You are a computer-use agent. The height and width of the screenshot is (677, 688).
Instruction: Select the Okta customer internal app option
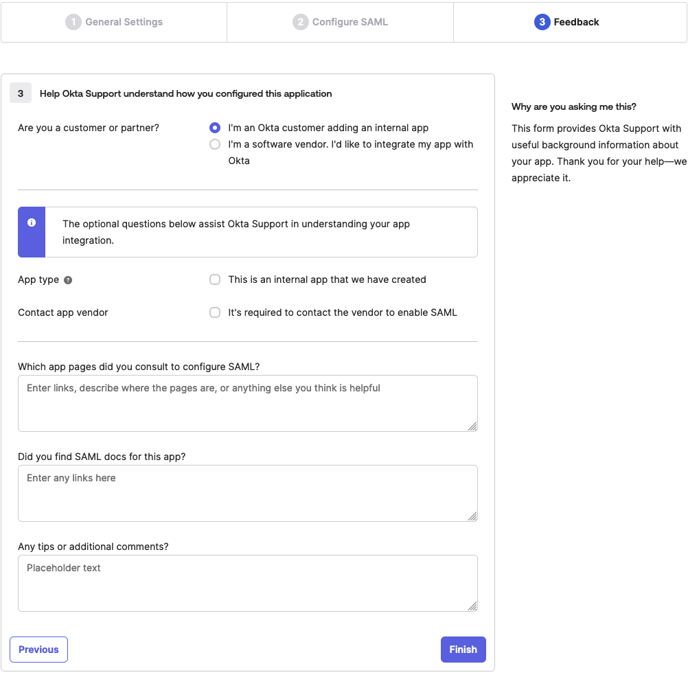(x=215, y=128)
